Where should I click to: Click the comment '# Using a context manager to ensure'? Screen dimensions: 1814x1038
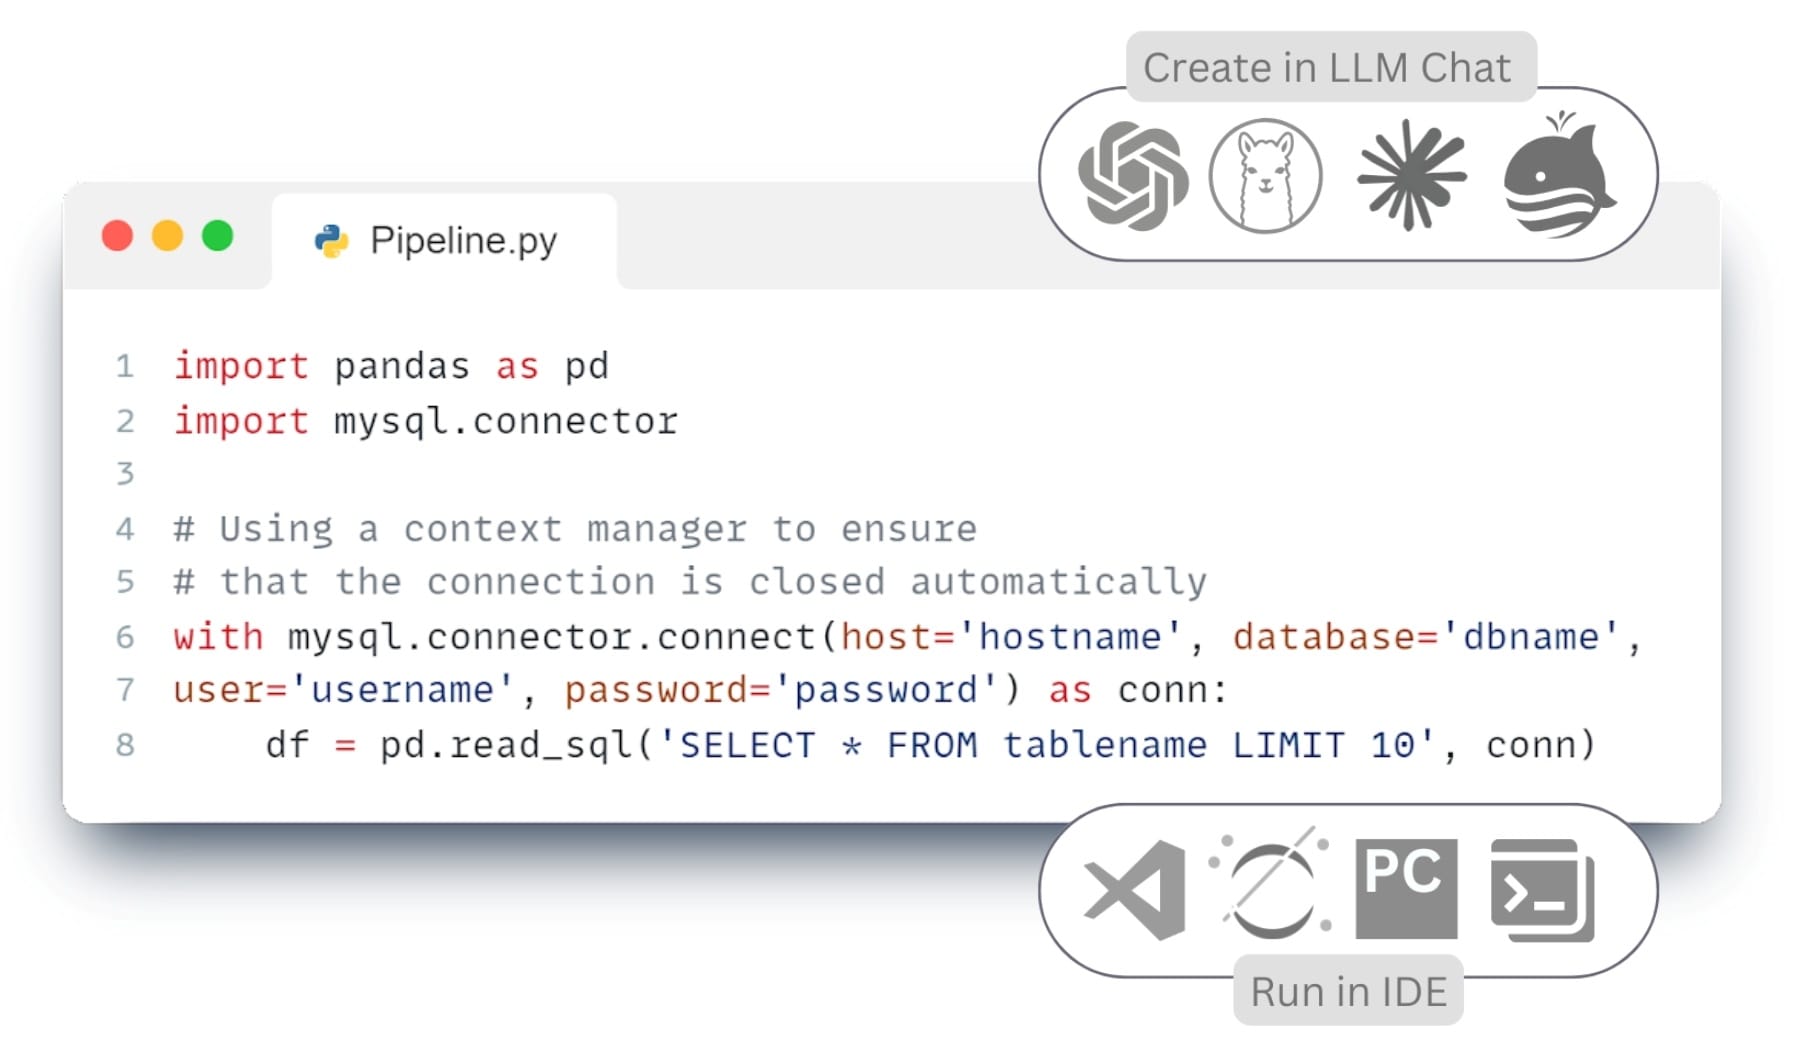pyautogui.click(x=575, y=528)
